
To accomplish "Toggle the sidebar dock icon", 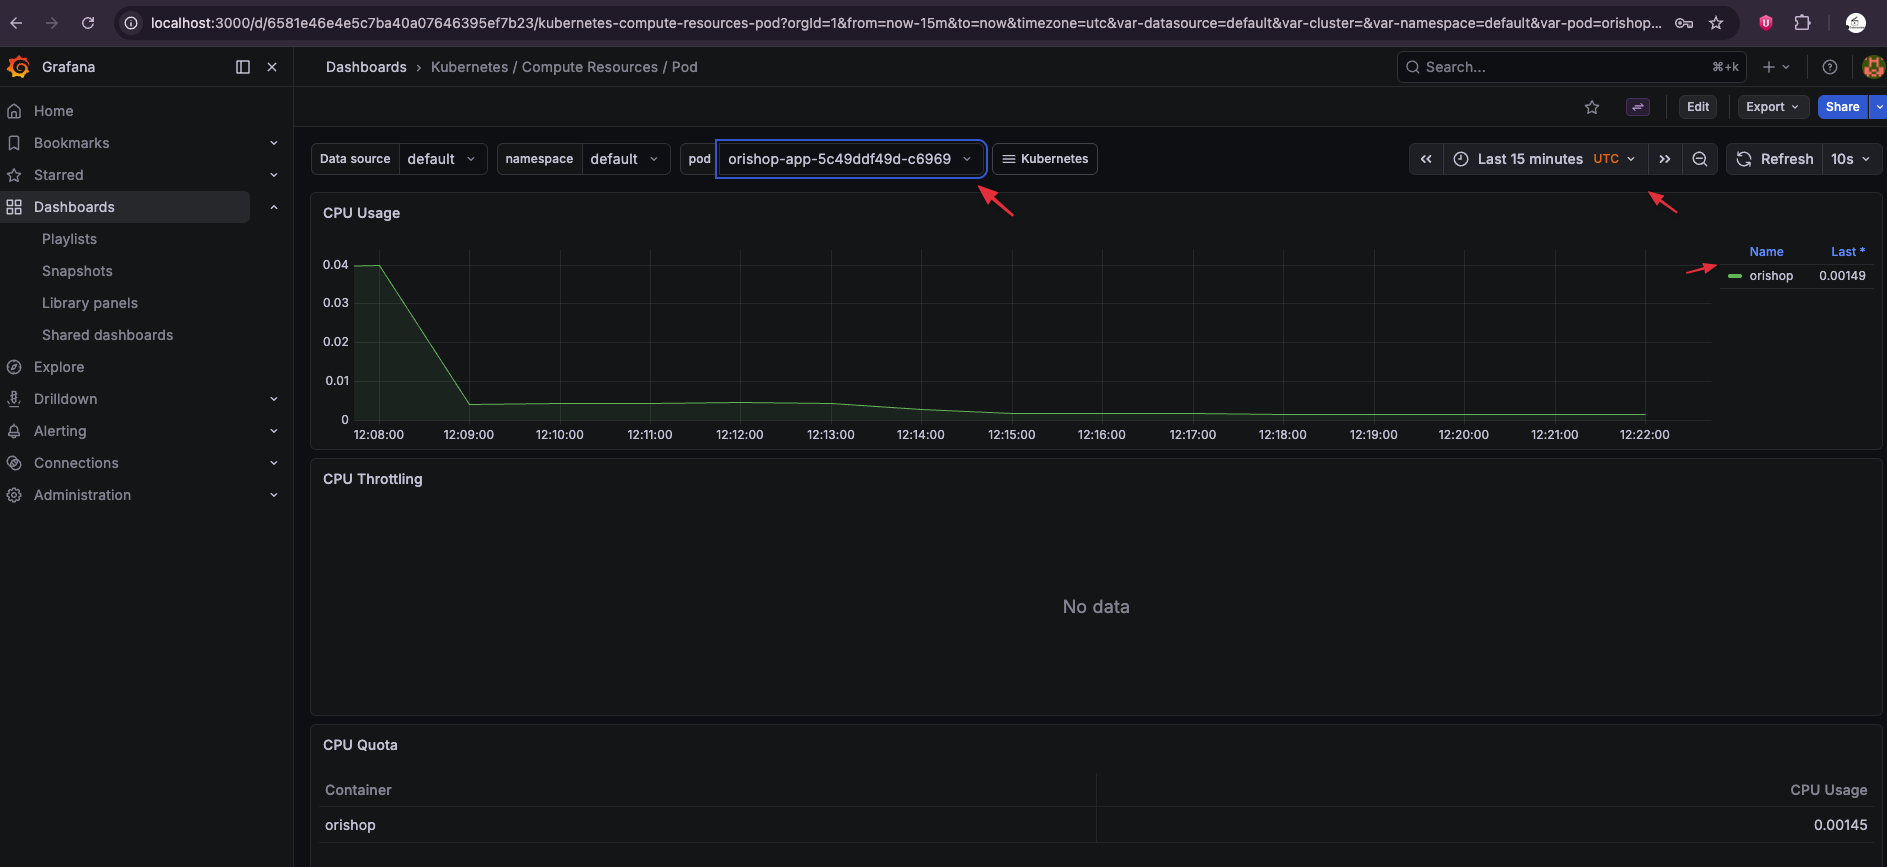I will click(x=242, y=67).
